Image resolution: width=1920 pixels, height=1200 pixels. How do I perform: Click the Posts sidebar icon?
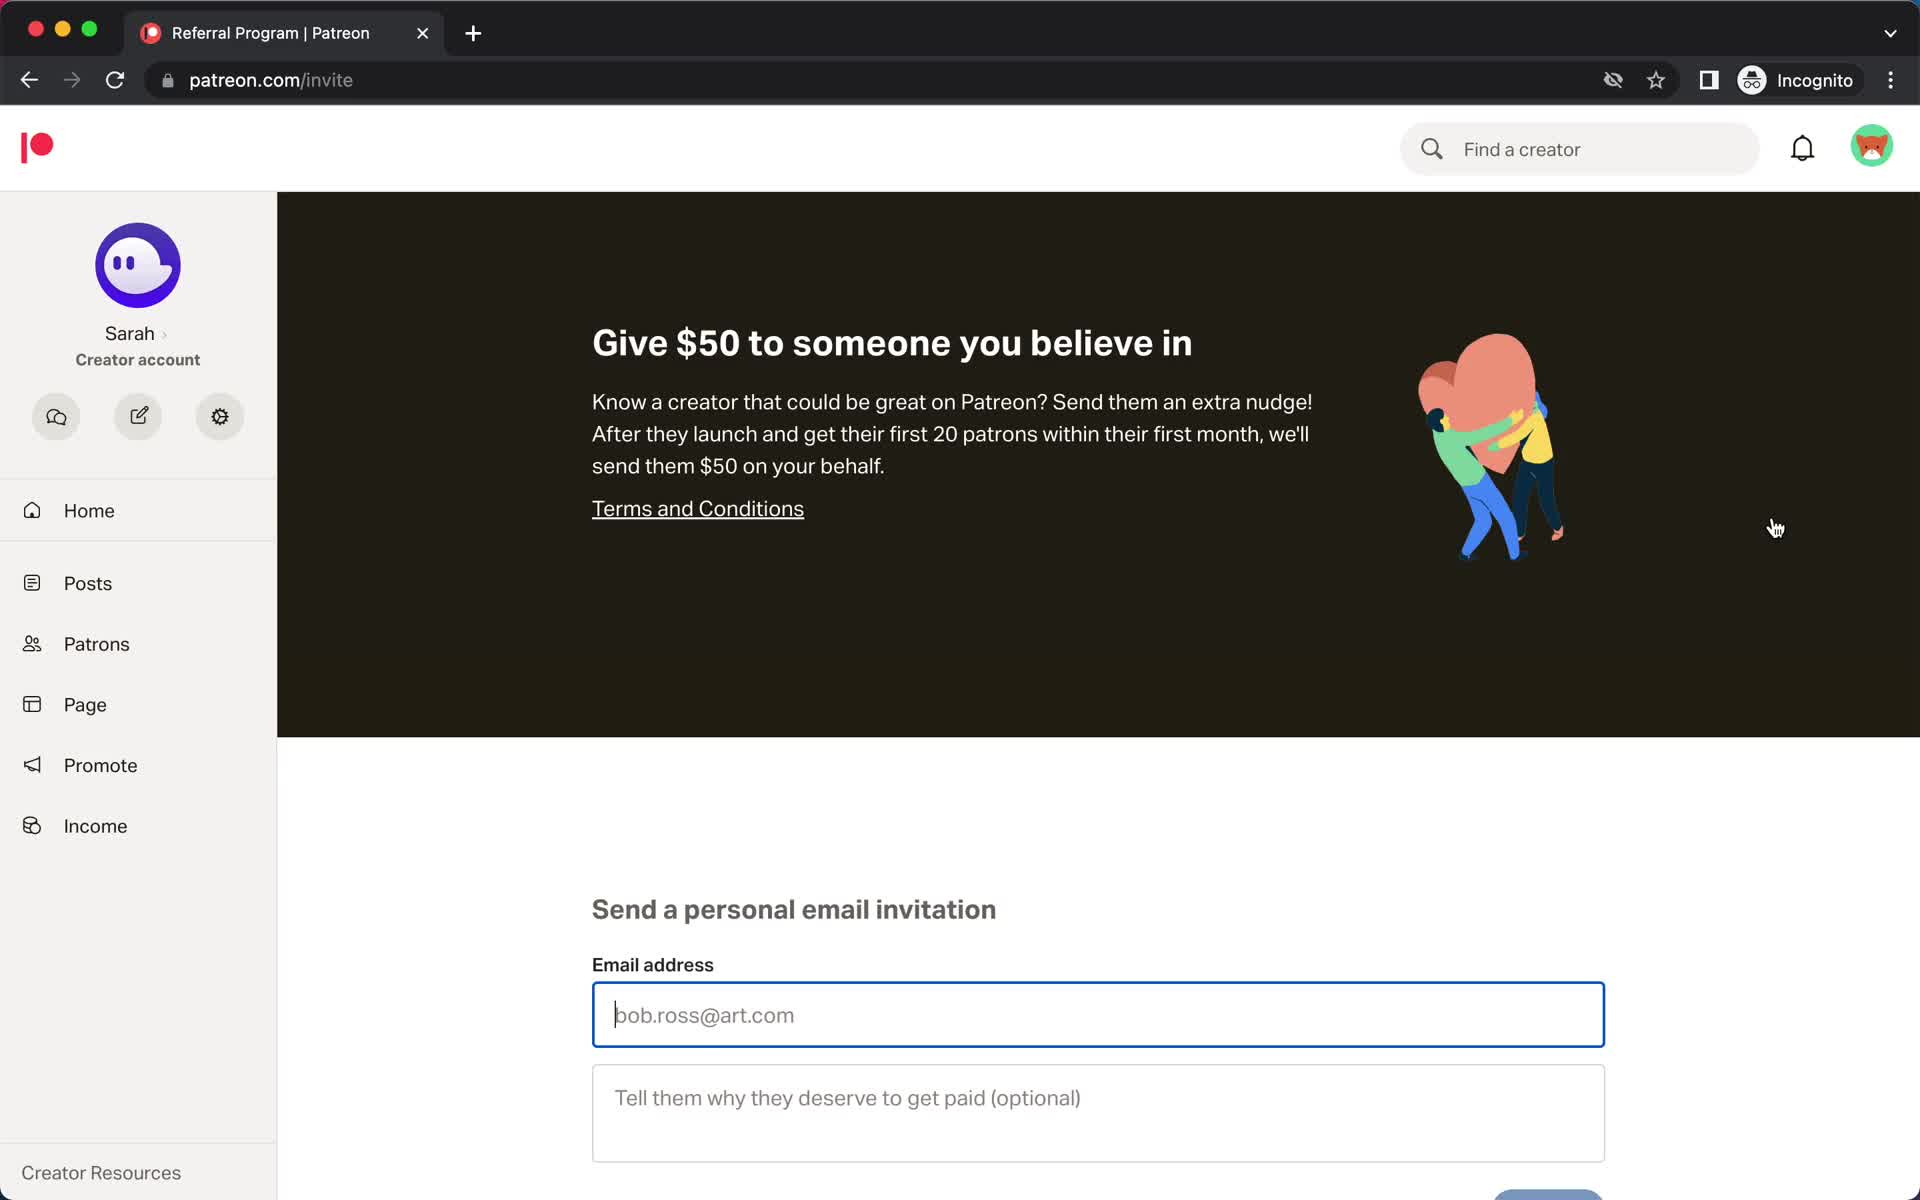[x=33, y=582]
